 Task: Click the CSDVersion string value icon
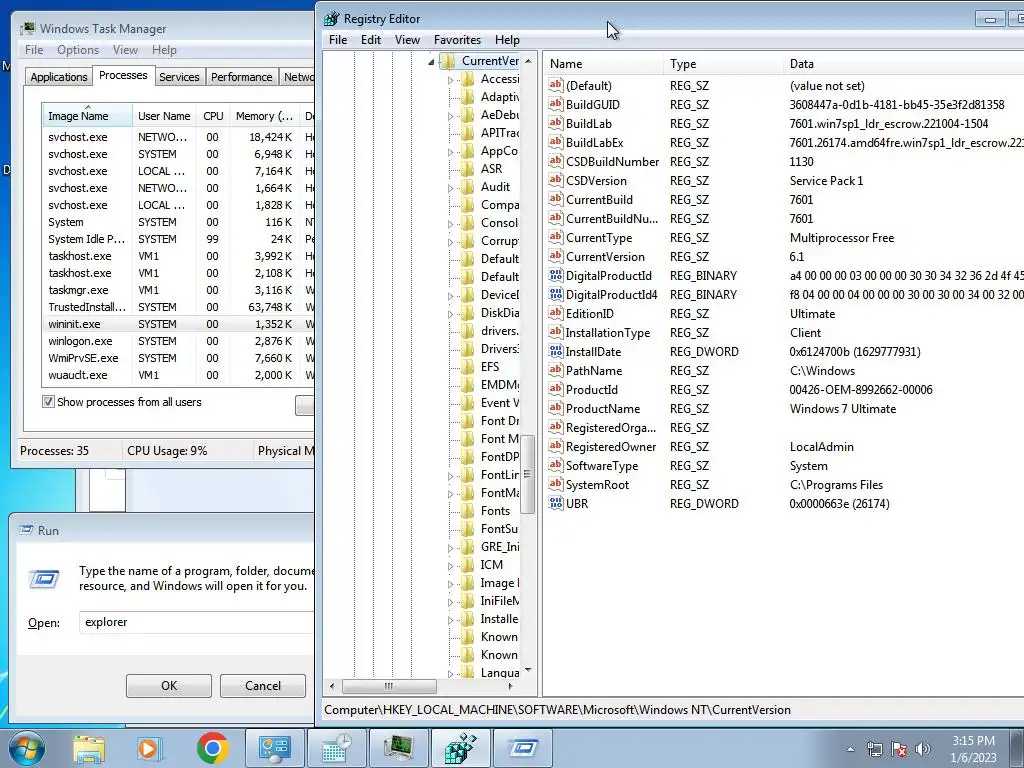pos(556,180)
